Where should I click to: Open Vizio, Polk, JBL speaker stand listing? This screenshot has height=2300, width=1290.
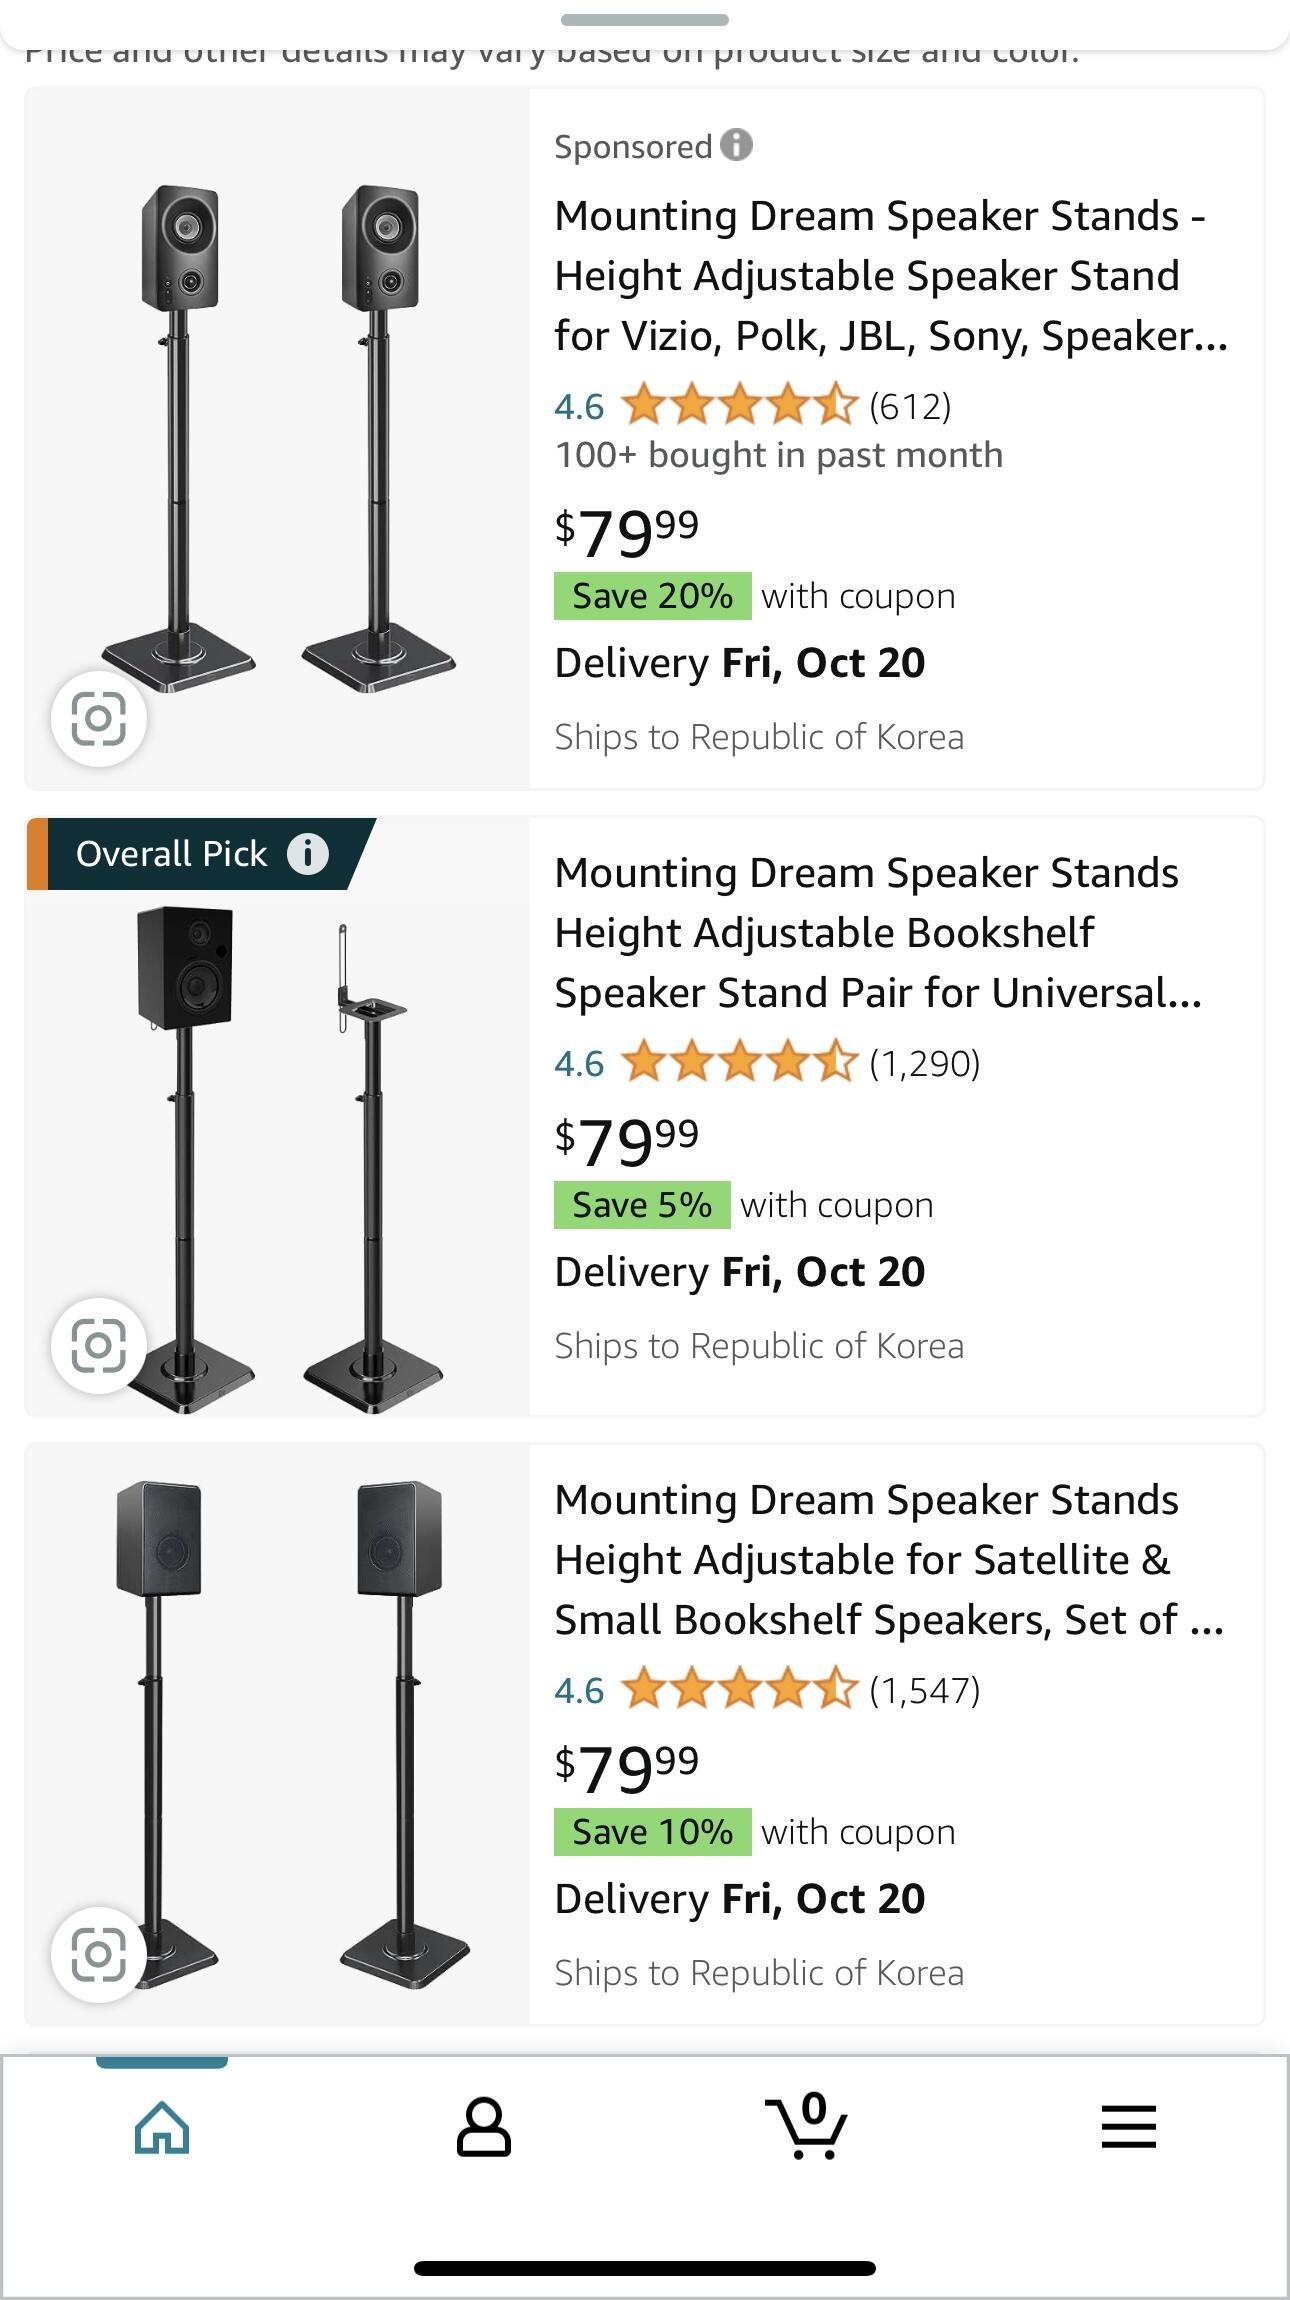tap(890, 276)
